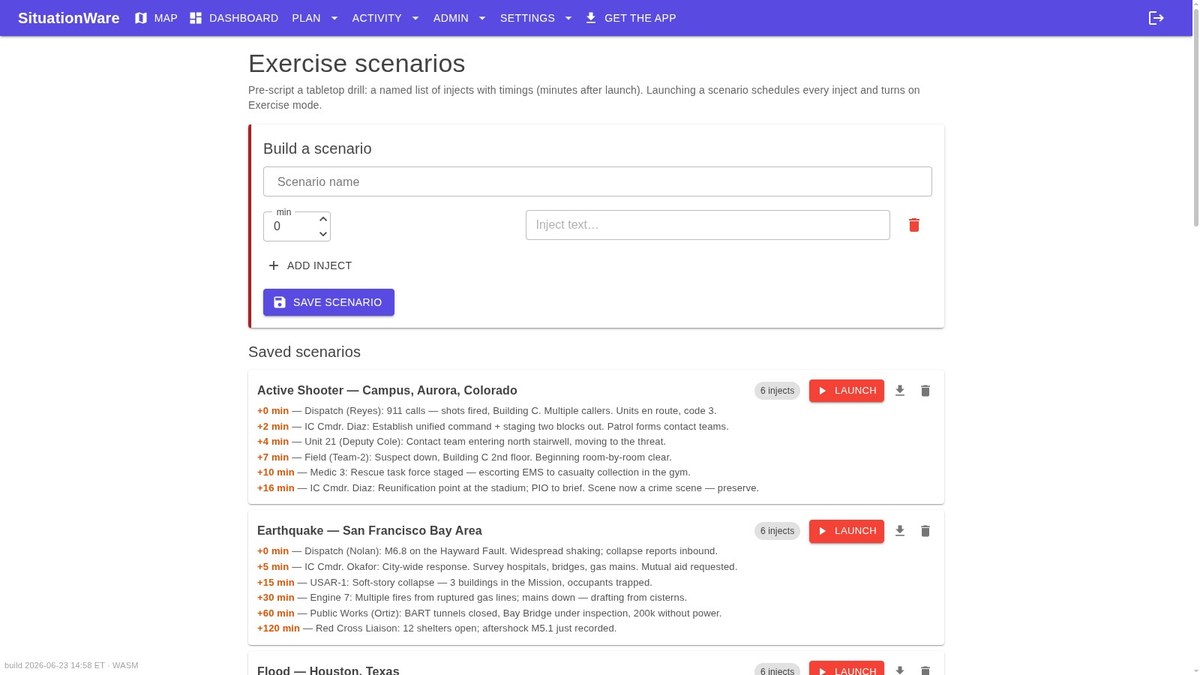
Task: Download the Active Shooter scenario
Action: point(900,391)
